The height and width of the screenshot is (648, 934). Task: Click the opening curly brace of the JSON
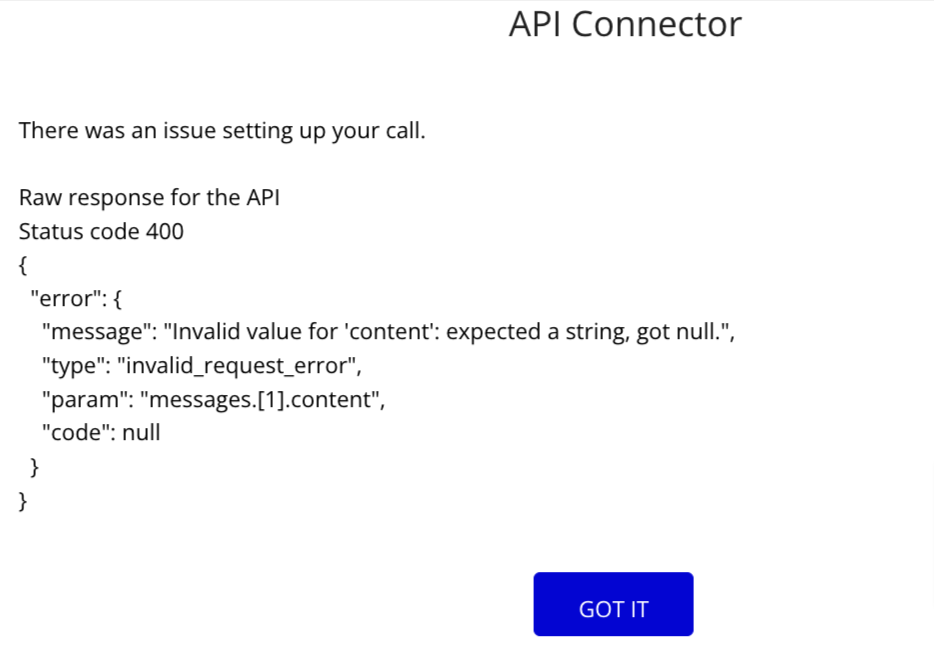coord(23,265)
